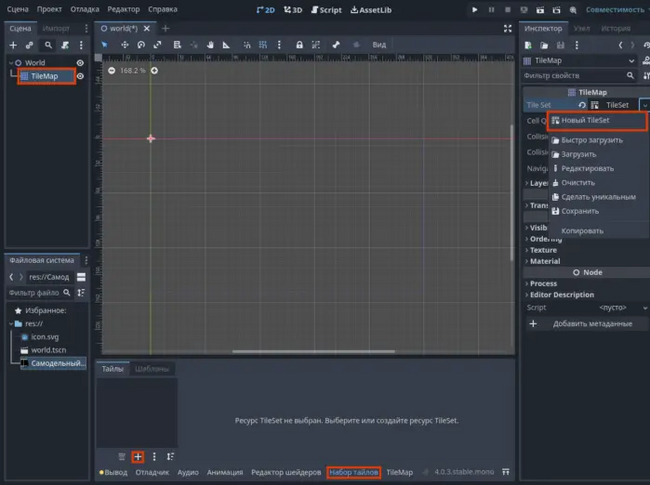Screen dimensions: 650x485
Task: Expand the Process section in inspector
Action: [x=544, y=283]
